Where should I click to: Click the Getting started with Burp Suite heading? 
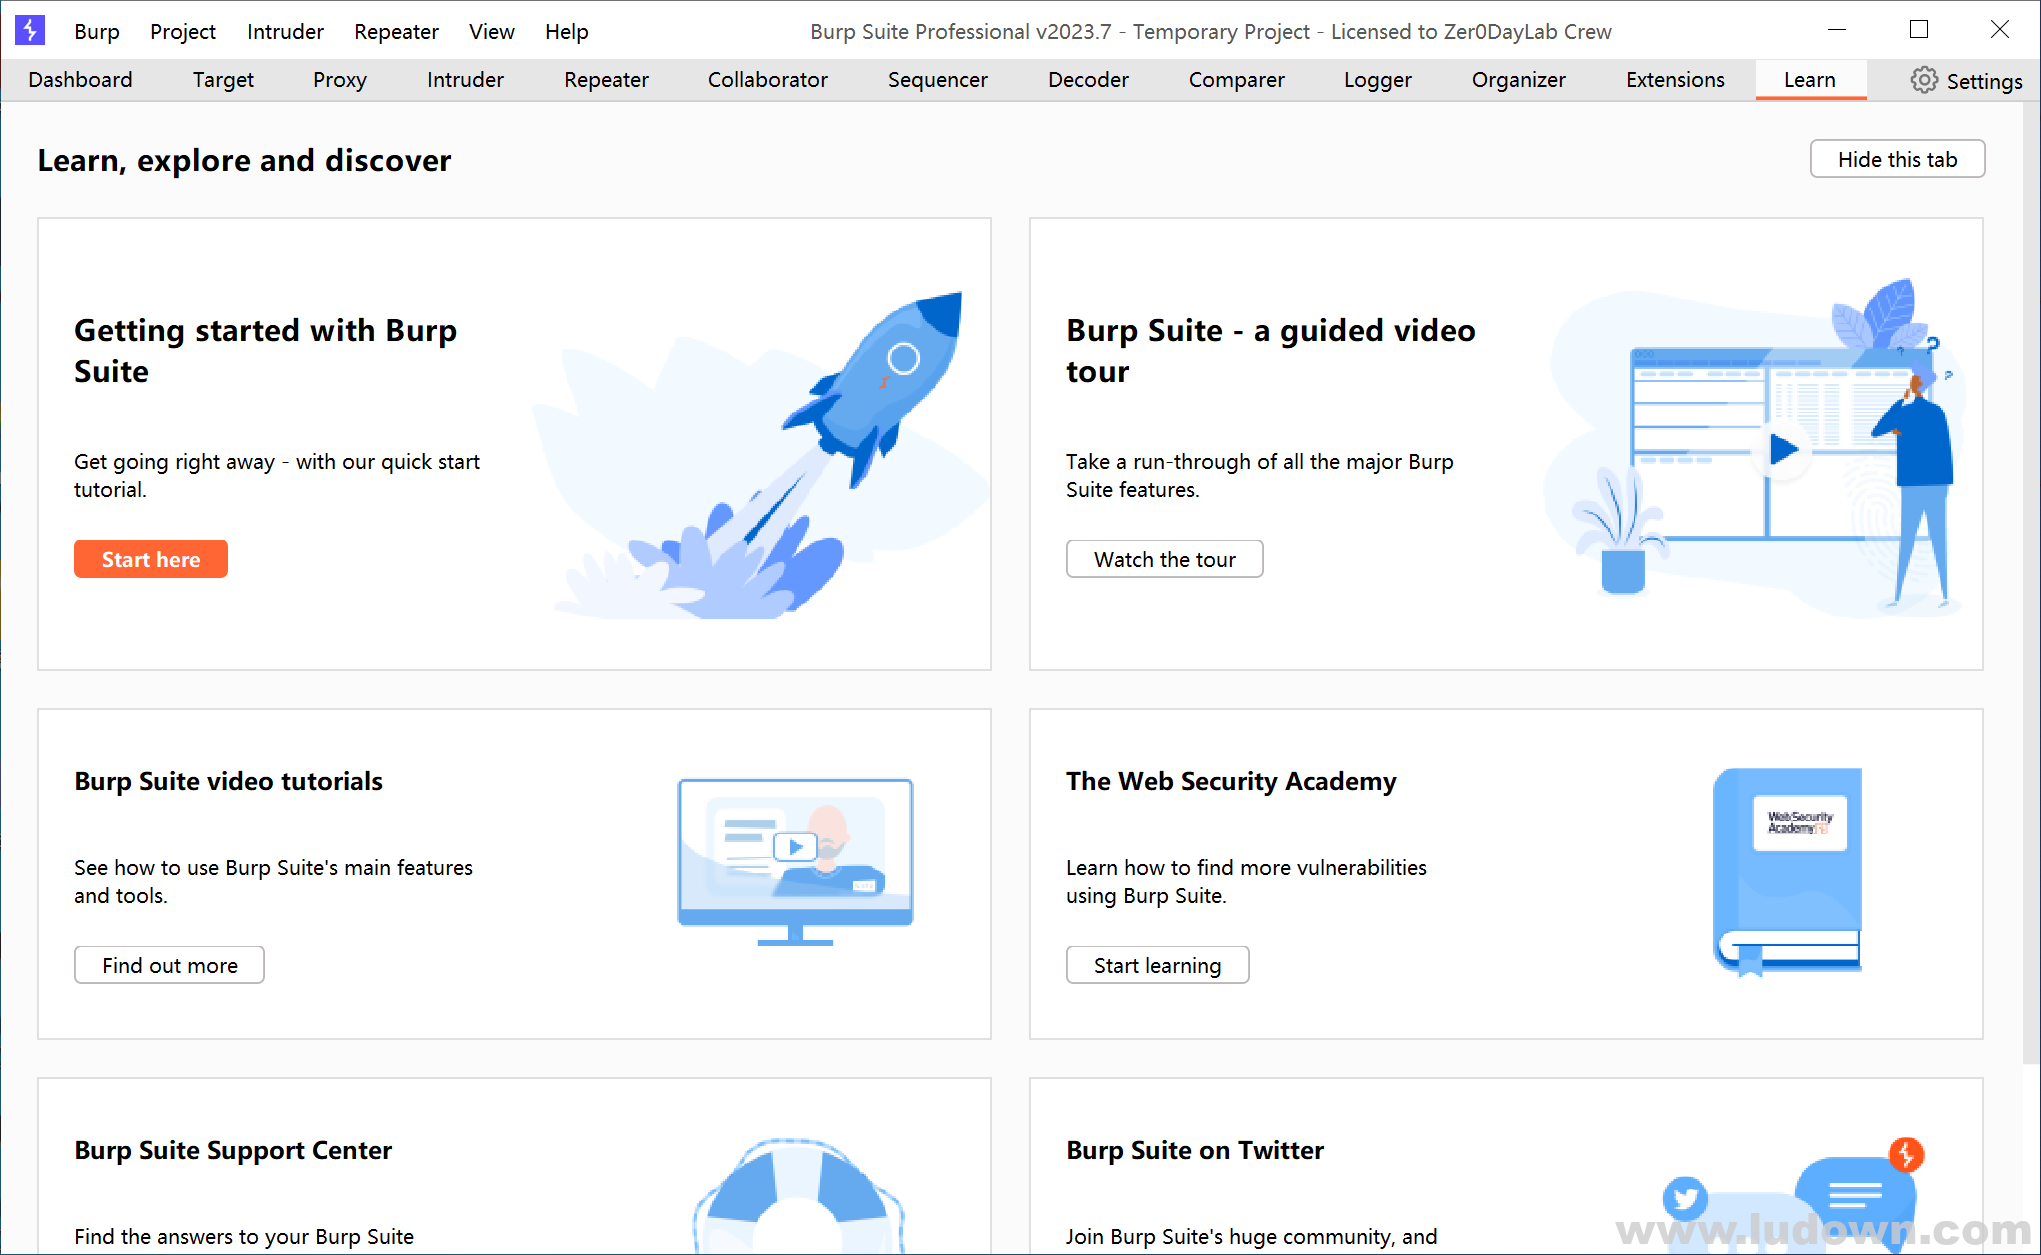click(x=265, y=351)
